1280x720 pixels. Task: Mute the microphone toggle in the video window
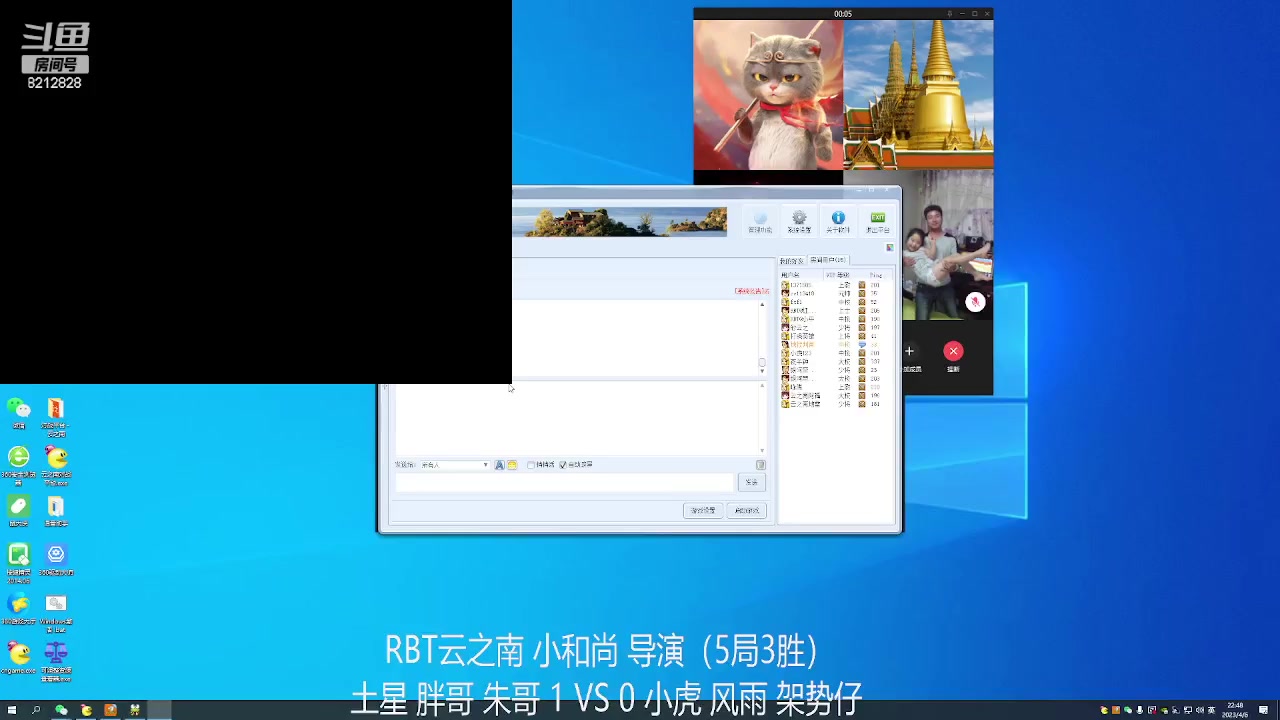(975, 302)
